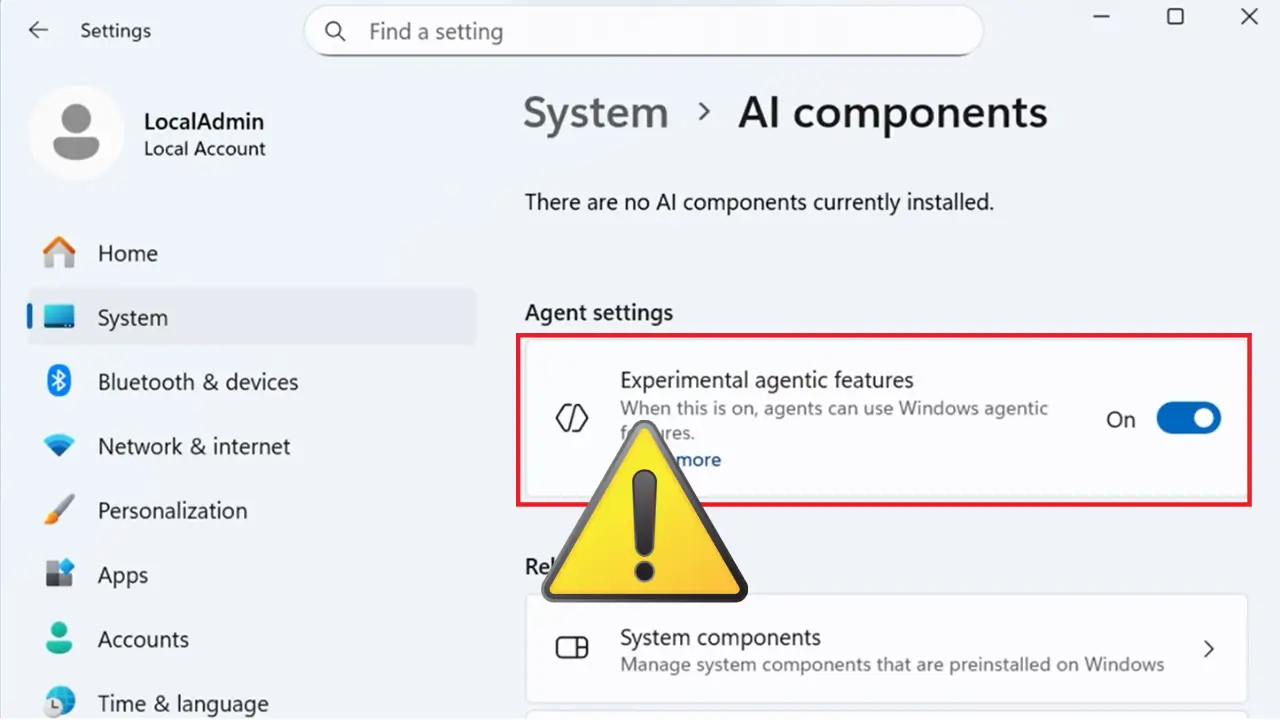Maximize the Settings window
Screen dimensions: 1280x720
tap(1176, 17)
